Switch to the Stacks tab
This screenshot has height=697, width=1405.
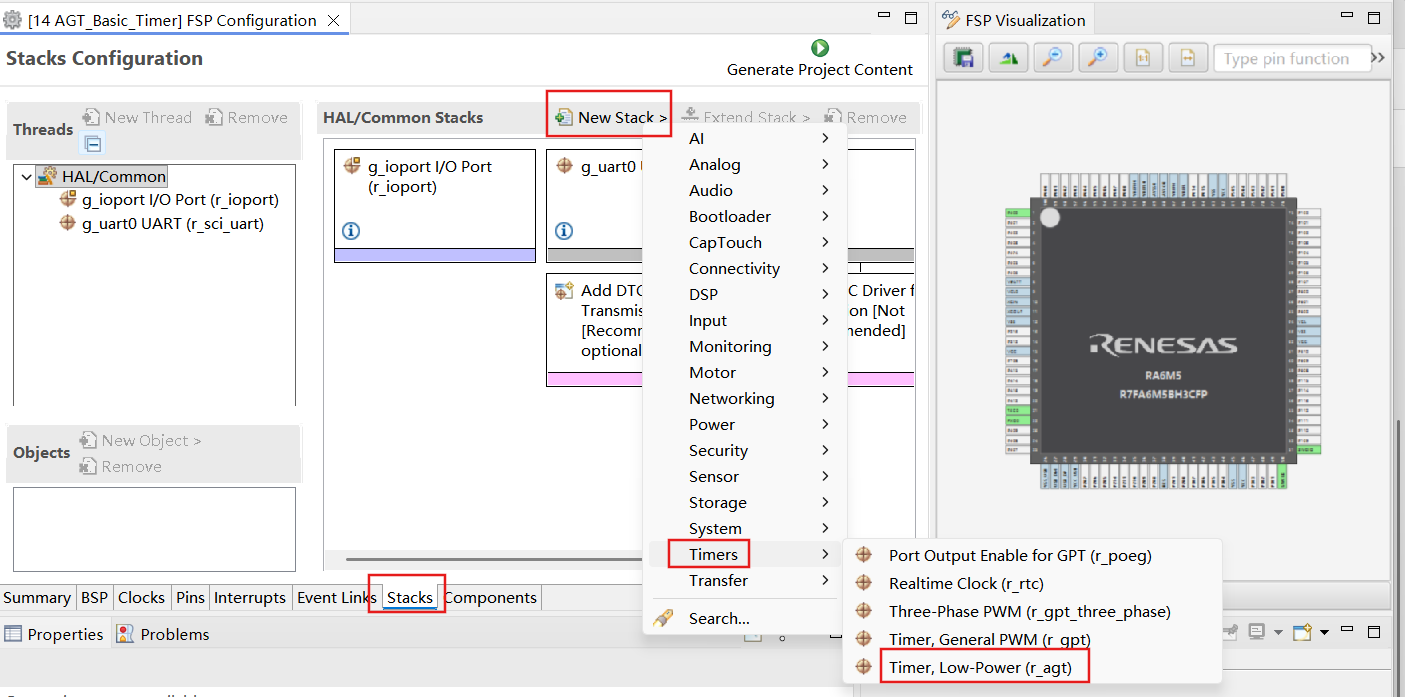tap(410, 597)
